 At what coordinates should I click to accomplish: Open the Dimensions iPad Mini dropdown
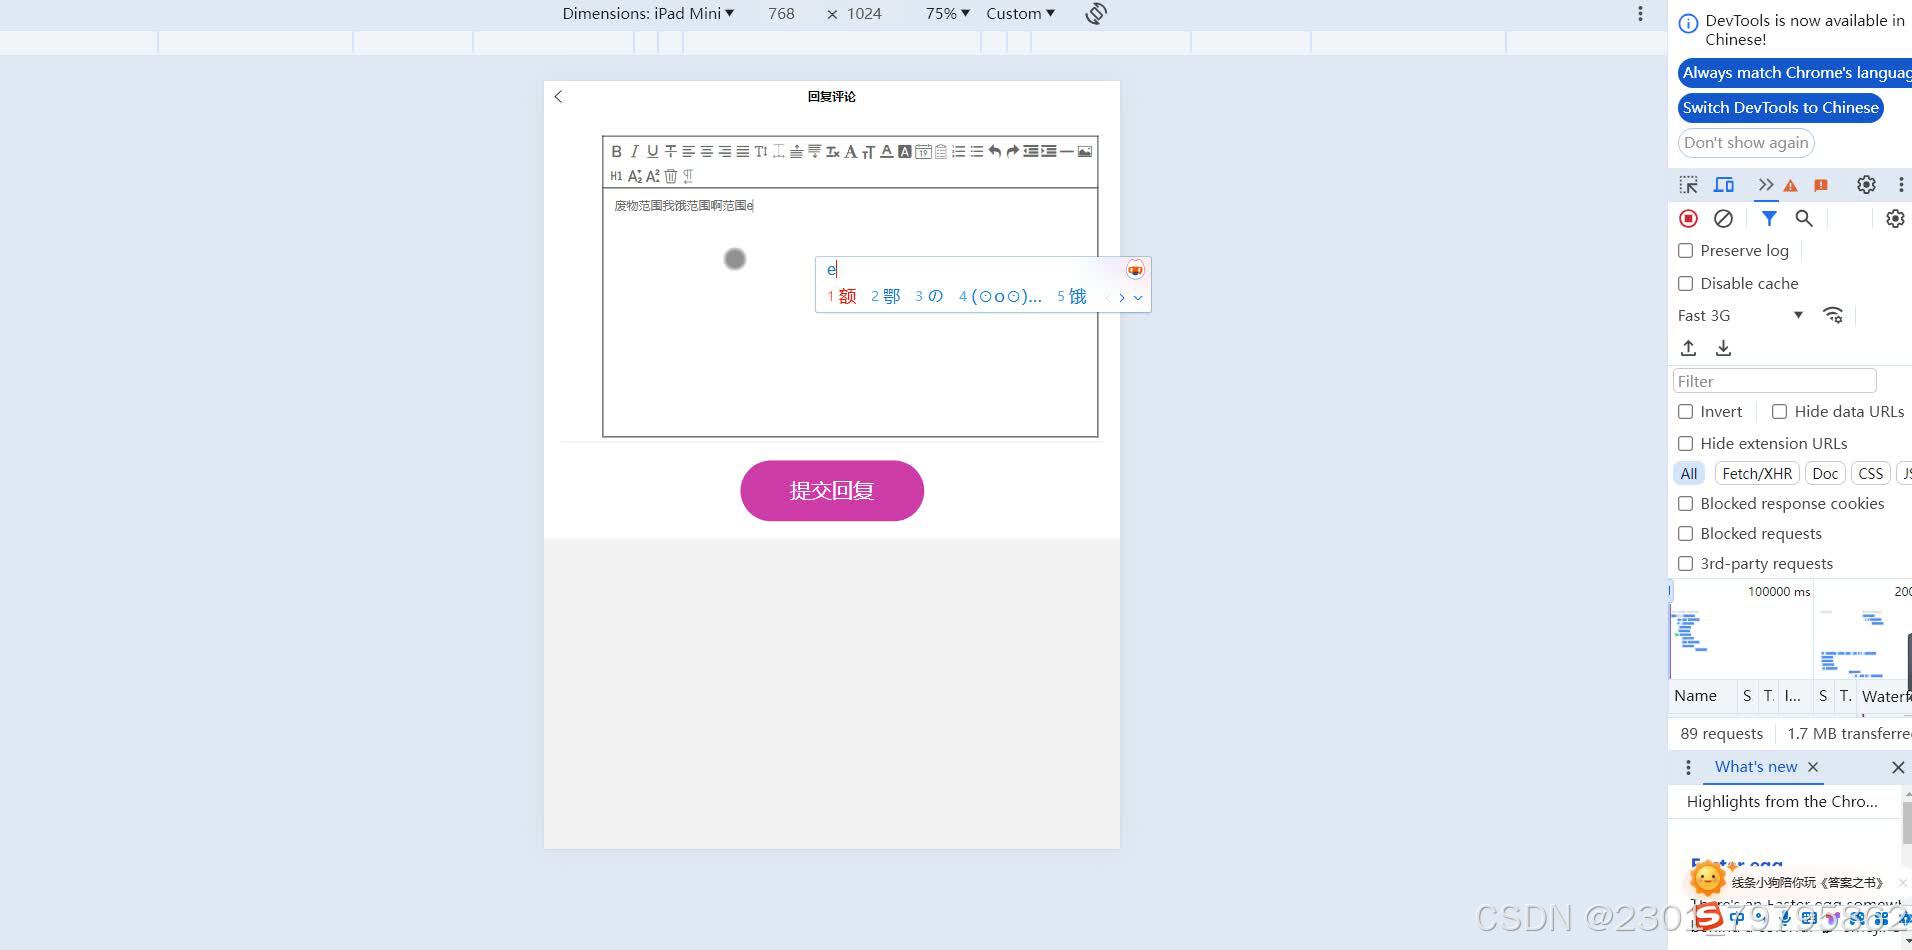point(648,14)
